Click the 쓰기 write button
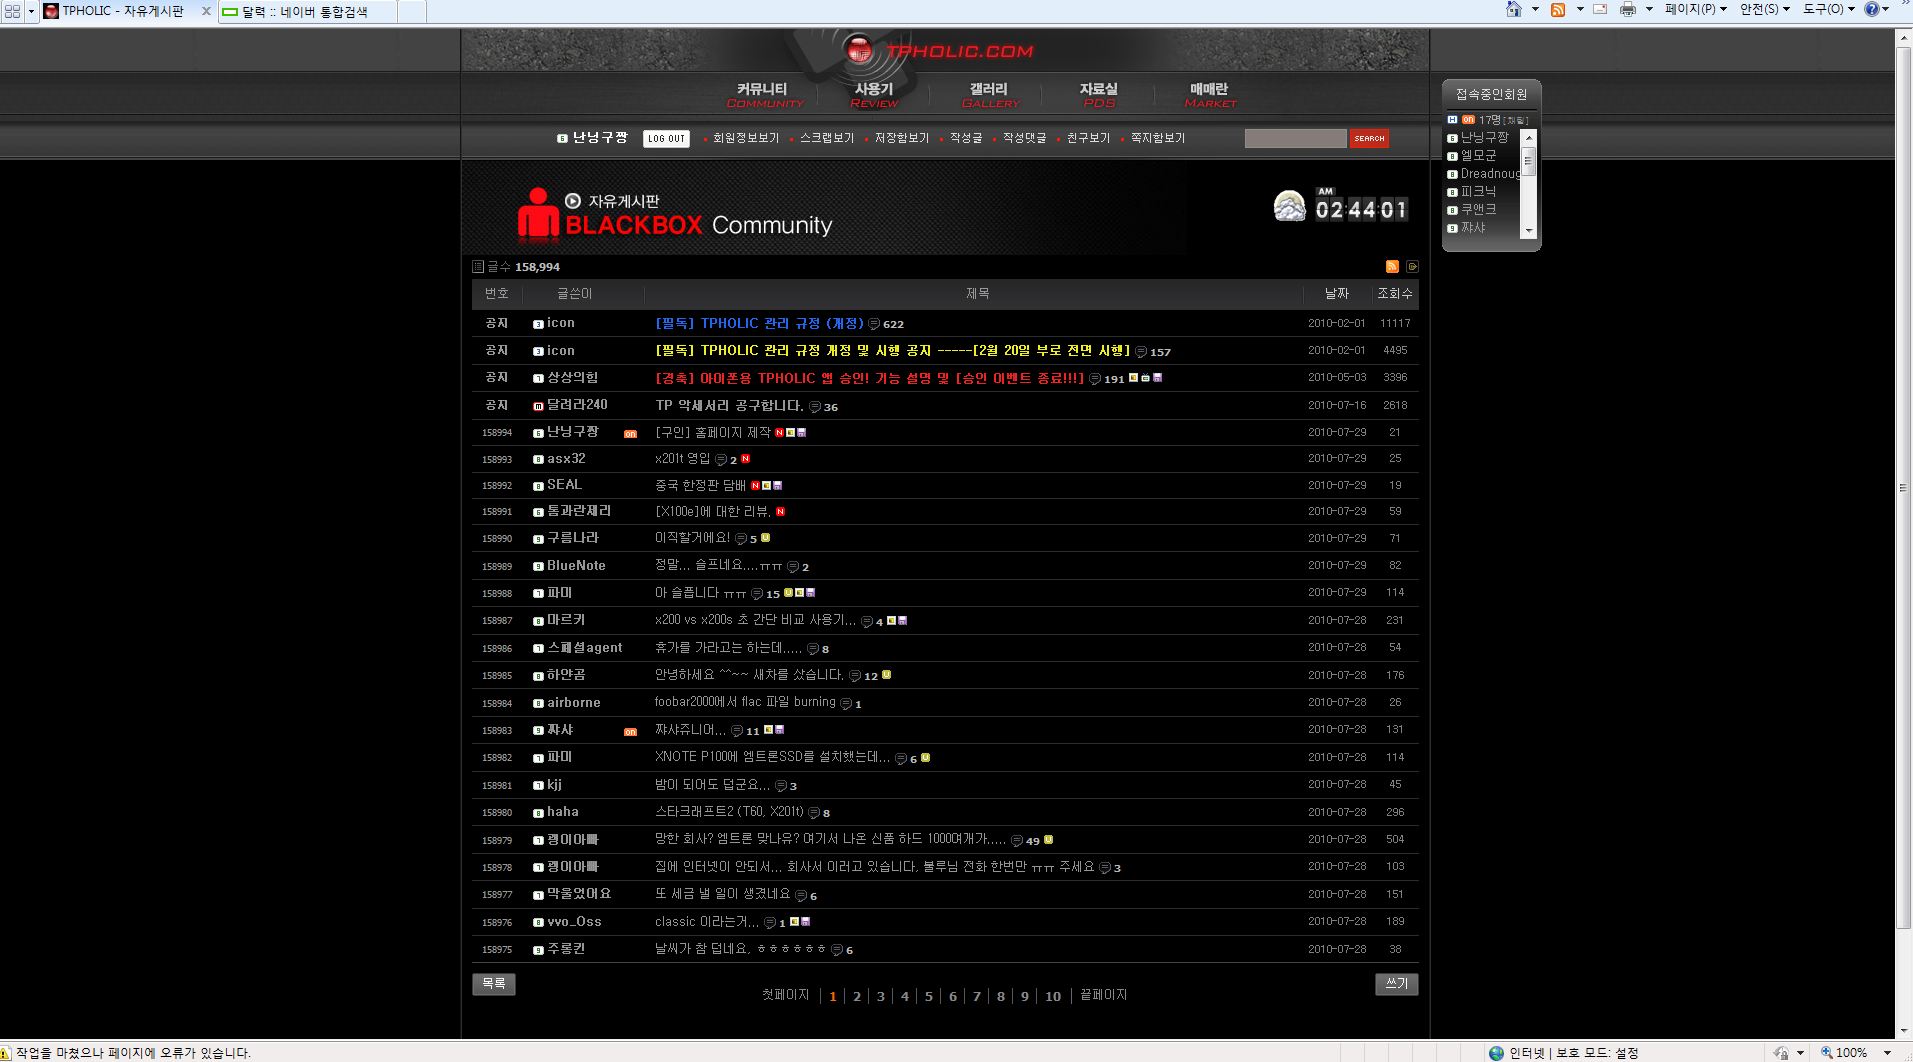1913x1062 pixels. (x=1396, y=984)
